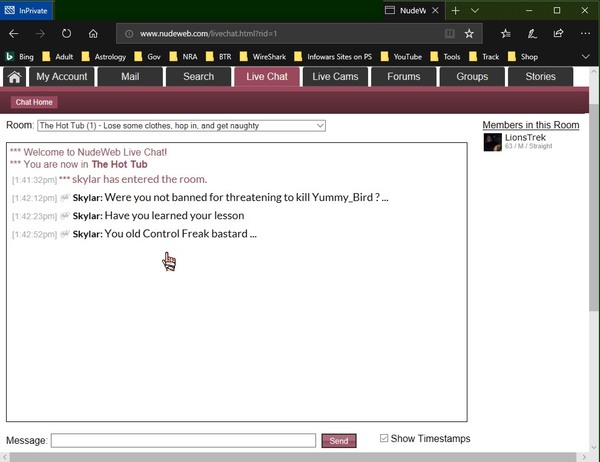Viewport: 600px width, 462px height.
Task: Open a new browser tab with plus
Action: pos(456,9)
